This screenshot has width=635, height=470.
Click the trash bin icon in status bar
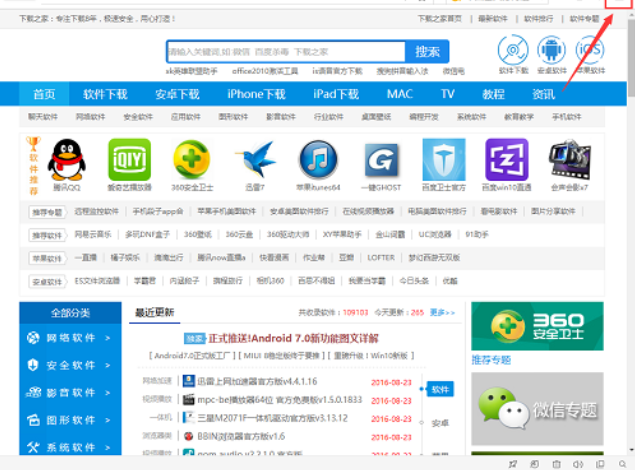[556, 464]
